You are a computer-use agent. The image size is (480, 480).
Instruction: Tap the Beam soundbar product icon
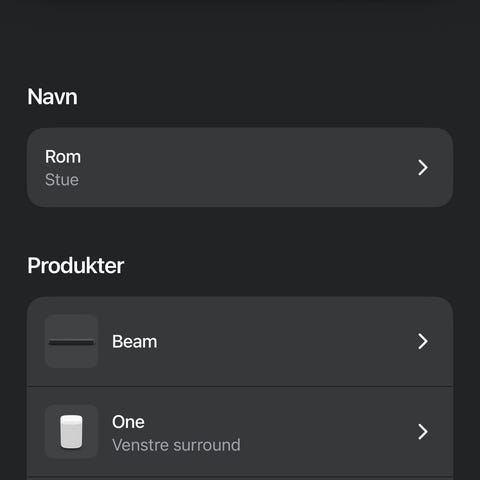[x=71, y=342]
